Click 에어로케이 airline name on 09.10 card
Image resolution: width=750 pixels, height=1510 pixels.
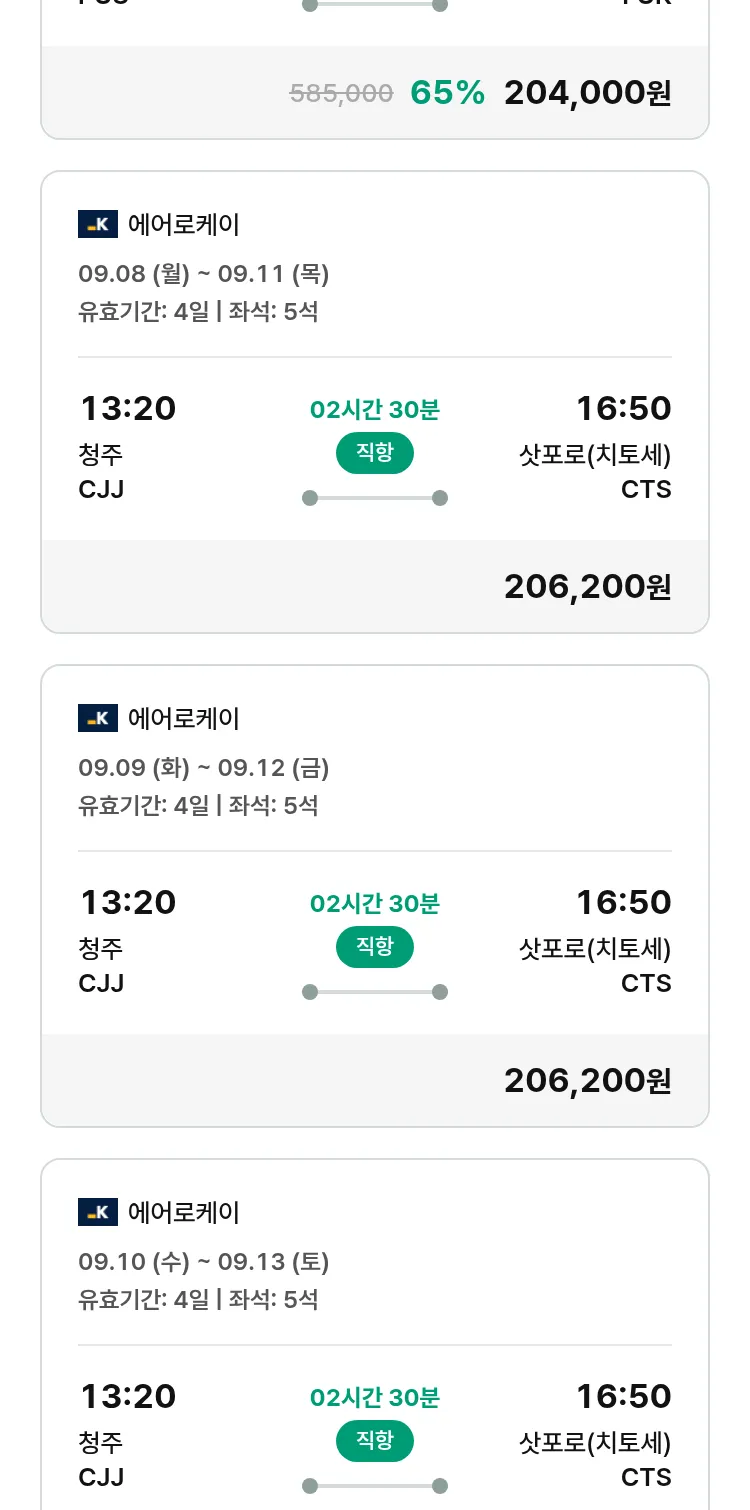(x=184, y=1213)
